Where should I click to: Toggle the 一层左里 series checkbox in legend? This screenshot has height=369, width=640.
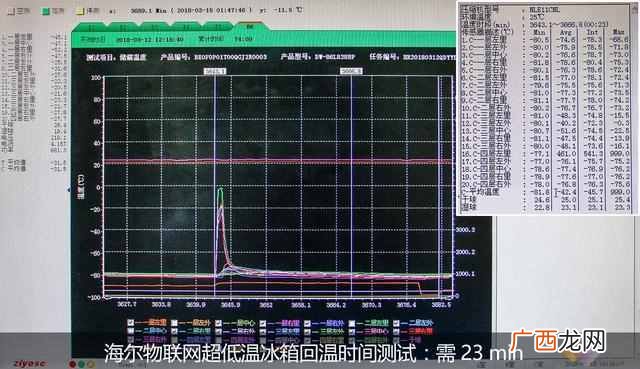pyautogui.click(x=131, y=322)
